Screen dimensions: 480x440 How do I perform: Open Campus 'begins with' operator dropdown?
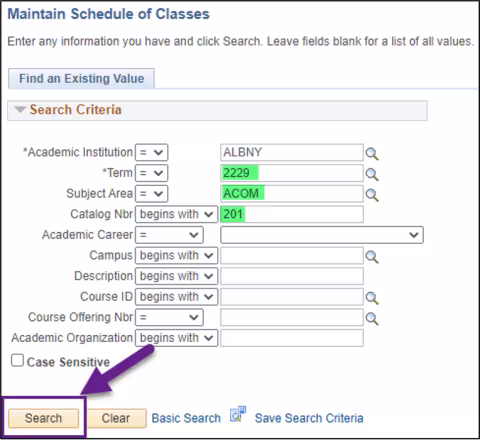tap(176, 255)
